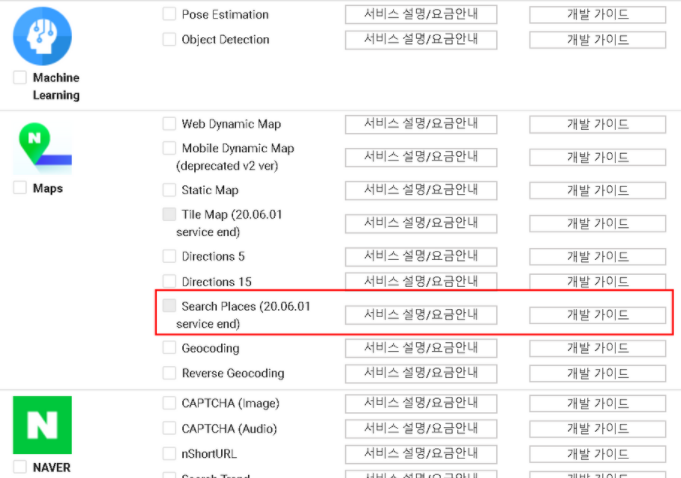The height and width of the screenshot is (478, 681).
Task: Open service description for Web Dynamic Map
Action: [x=421, y=124]
